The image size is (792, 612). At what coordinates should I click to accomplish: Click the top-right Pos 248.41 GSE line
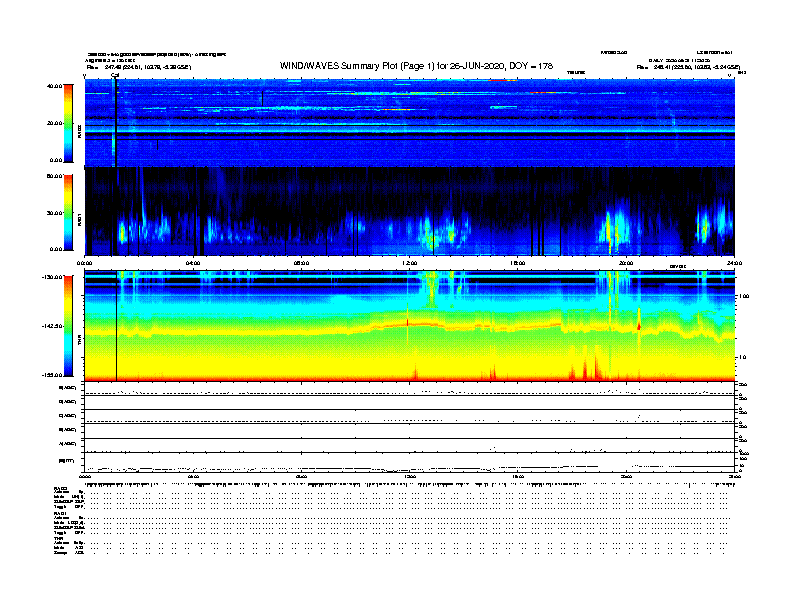click(x=688, y=67)
